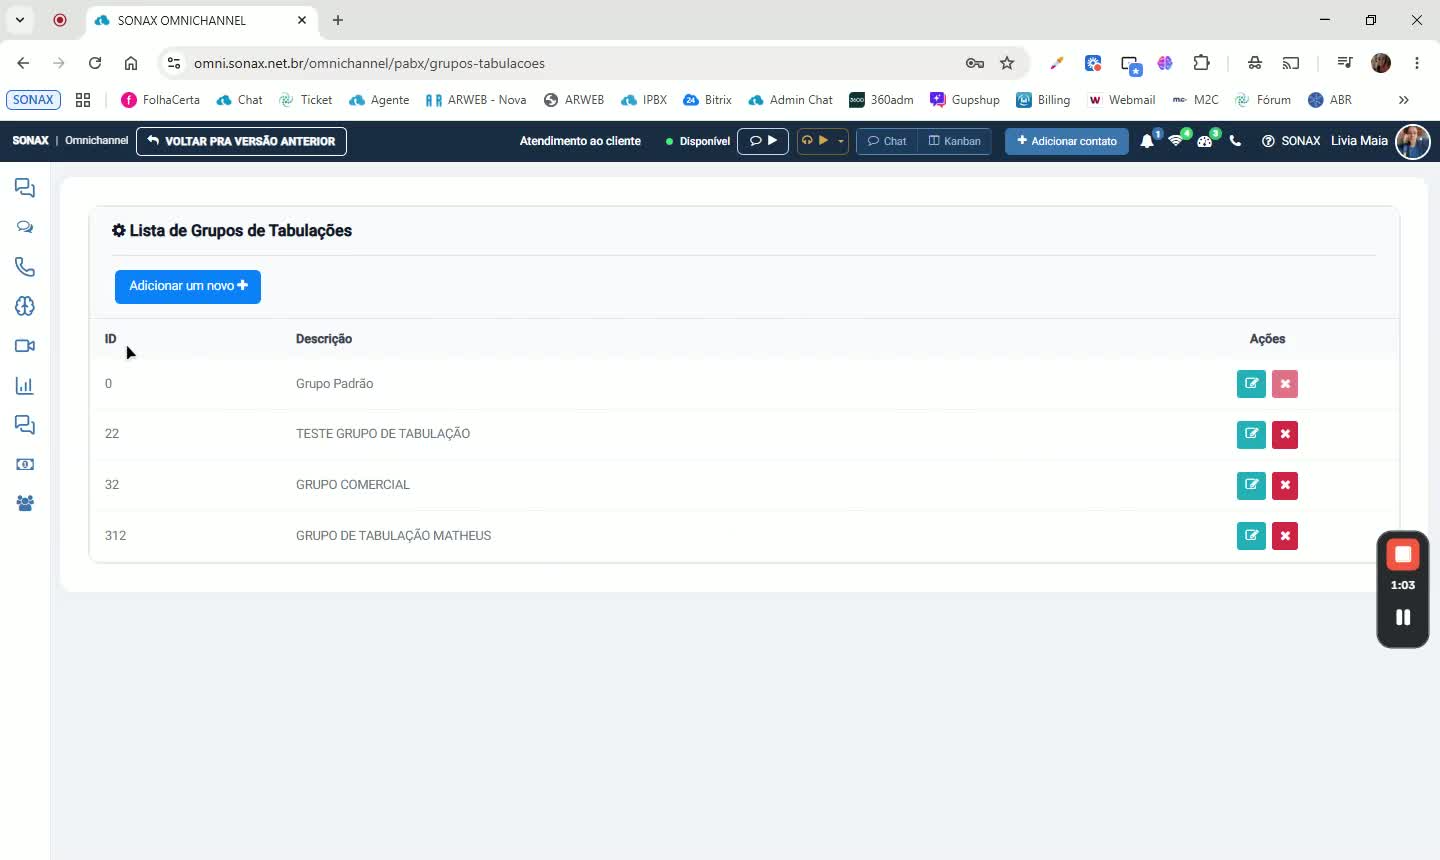Switch to the Kanban tab
Image resolution: width=1440 pixels, height=860 pixels.
point(955,141)
